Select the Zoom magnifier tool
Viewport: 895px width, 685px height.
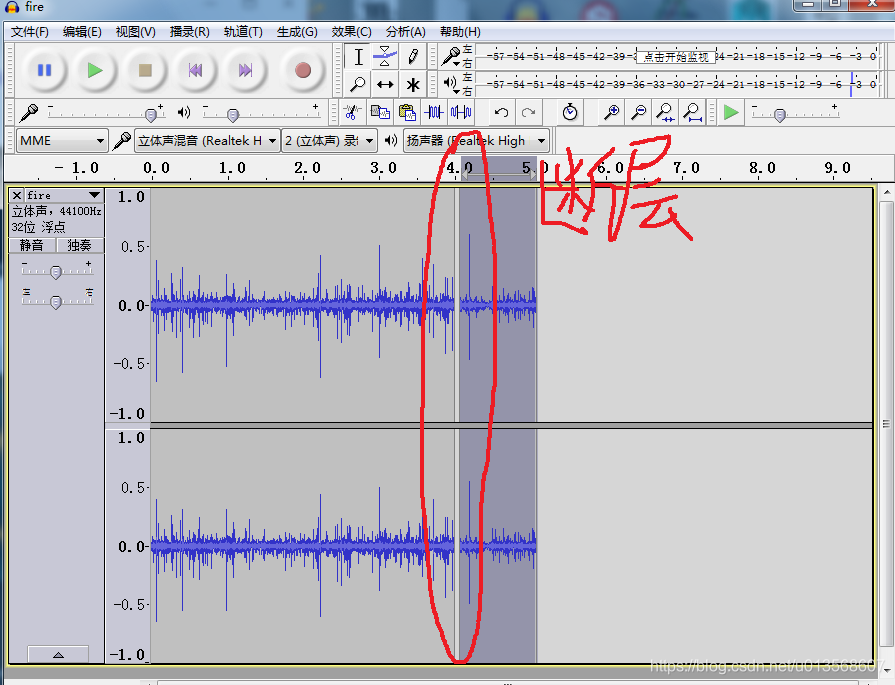coord(358,84)
